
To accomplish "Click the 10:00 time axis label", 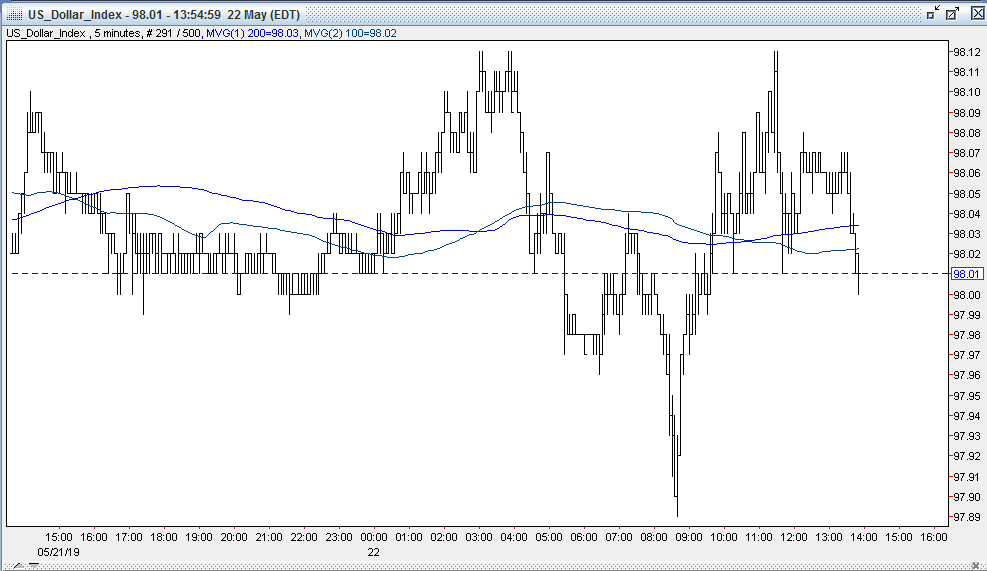I will pos(724,537).
